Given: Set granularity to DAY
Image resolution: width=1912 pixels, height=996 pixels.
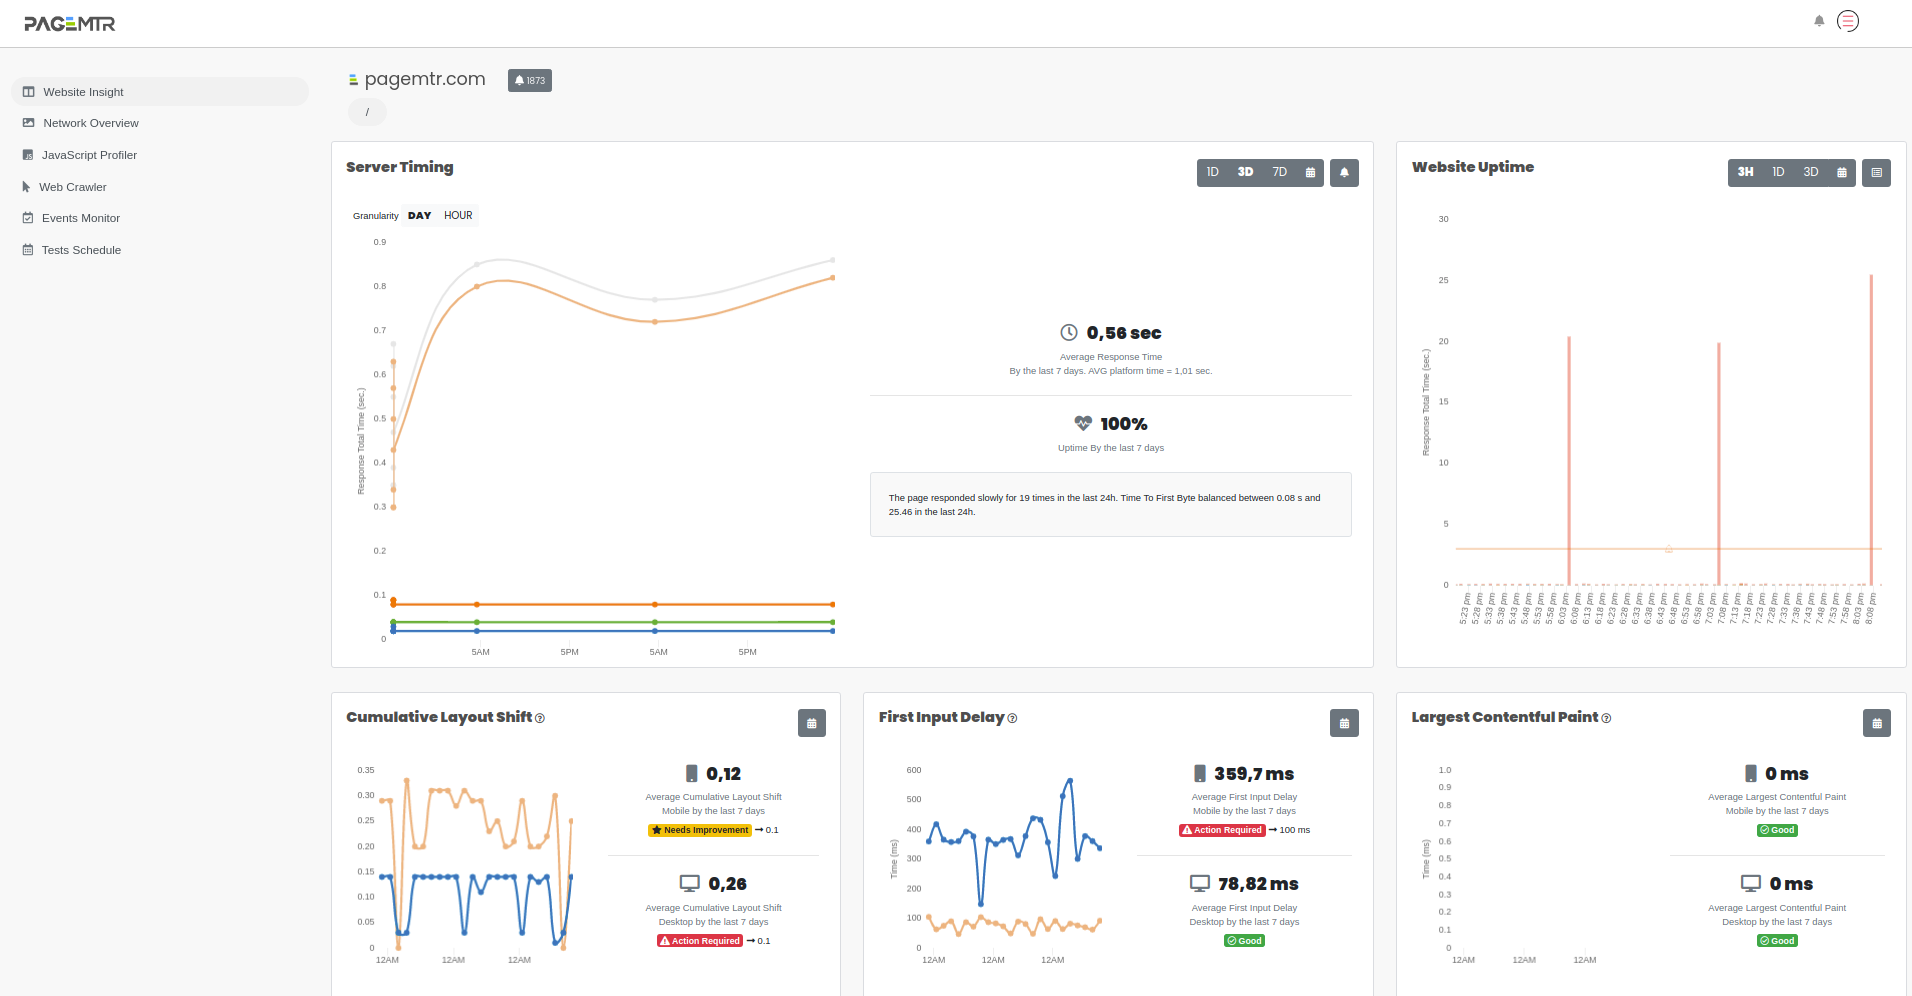Looking at the screenshot, I should [x=419, y=215].
